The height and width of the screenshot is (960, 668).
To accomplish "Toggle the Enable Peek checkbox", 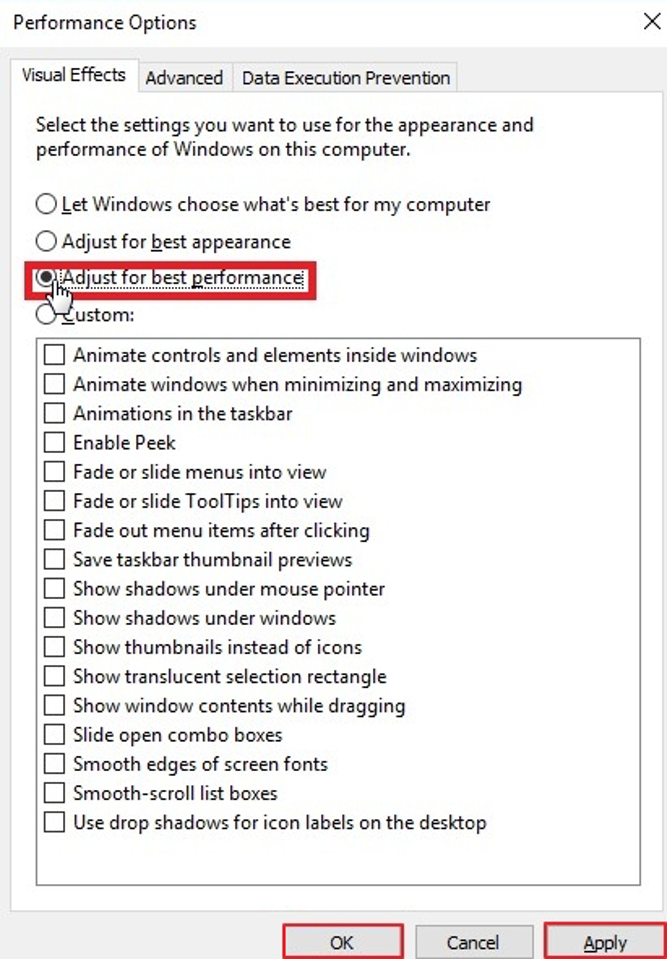I will (x=55, y=443).
